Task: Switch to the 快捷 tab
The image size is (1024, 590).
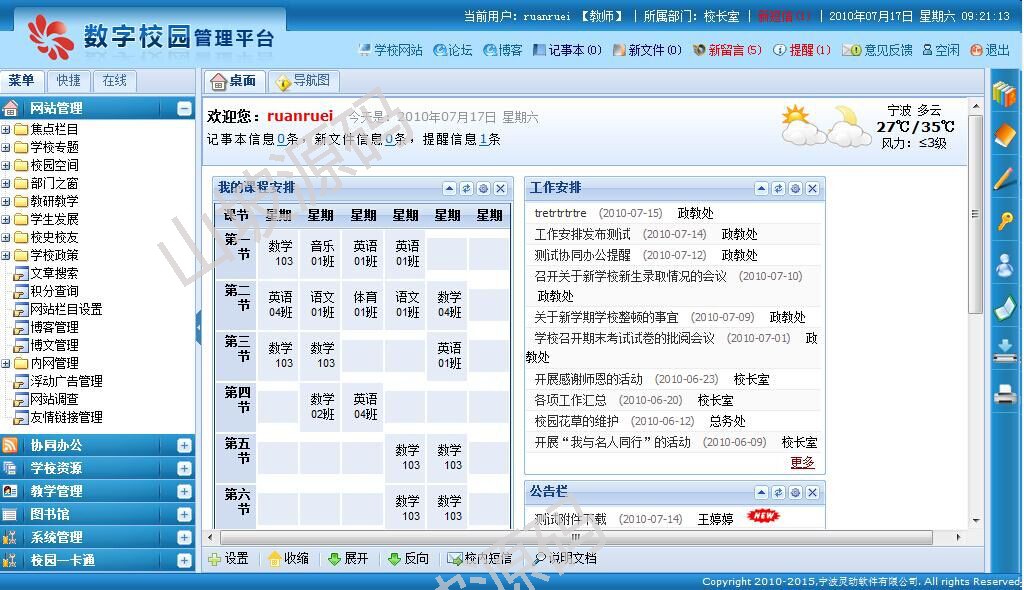Action: coord(69,81)
